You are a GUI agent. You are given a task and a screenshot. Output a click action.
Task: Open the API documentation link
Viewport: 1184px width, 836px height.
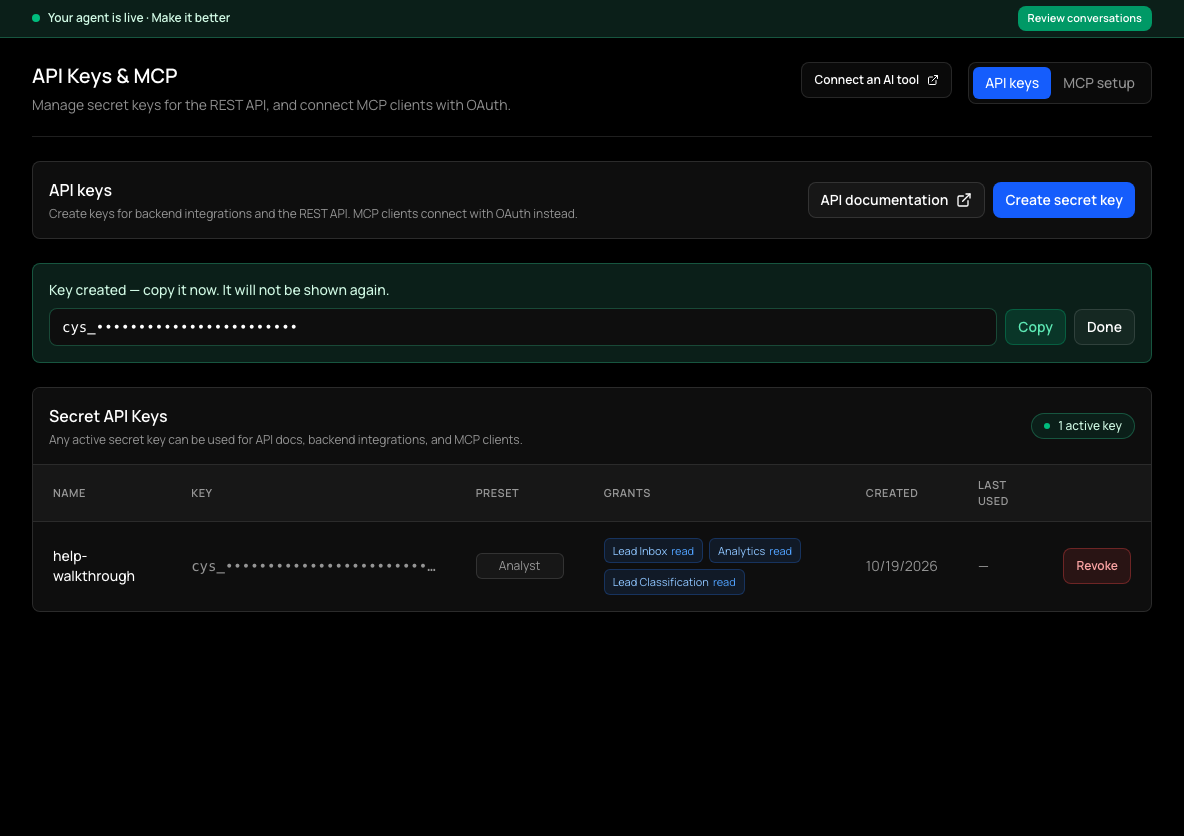click(x=896, y=200)
